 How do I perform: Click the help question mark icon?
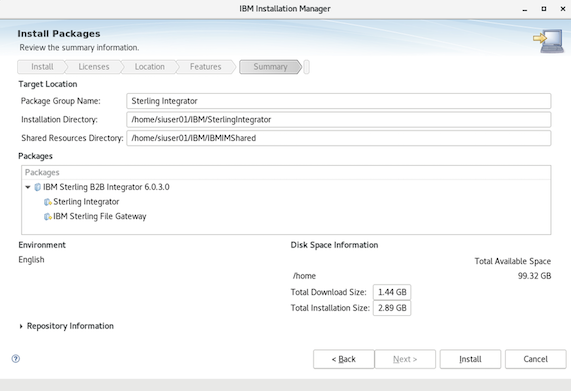[16, 359]
